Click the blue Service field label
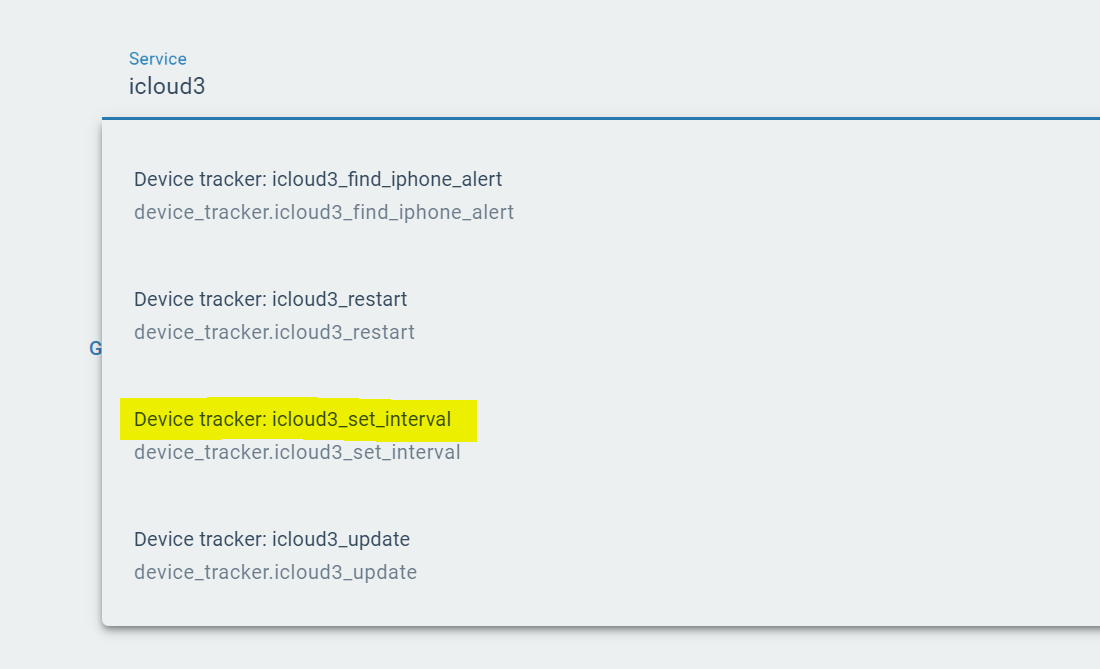1100x669 pixels. point(157,58)
